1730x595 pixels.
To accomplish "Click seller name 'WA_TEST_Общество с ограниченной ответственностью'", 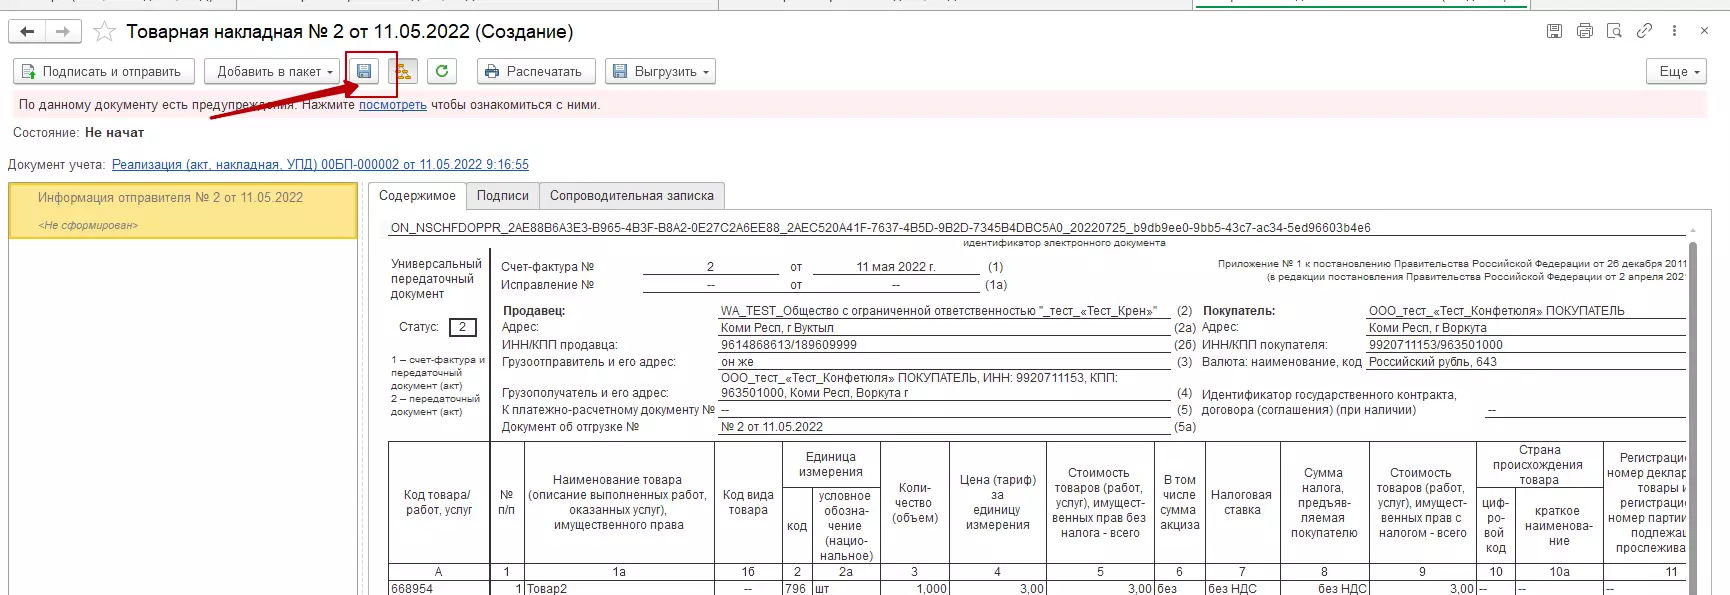I will tap(938, 311).
